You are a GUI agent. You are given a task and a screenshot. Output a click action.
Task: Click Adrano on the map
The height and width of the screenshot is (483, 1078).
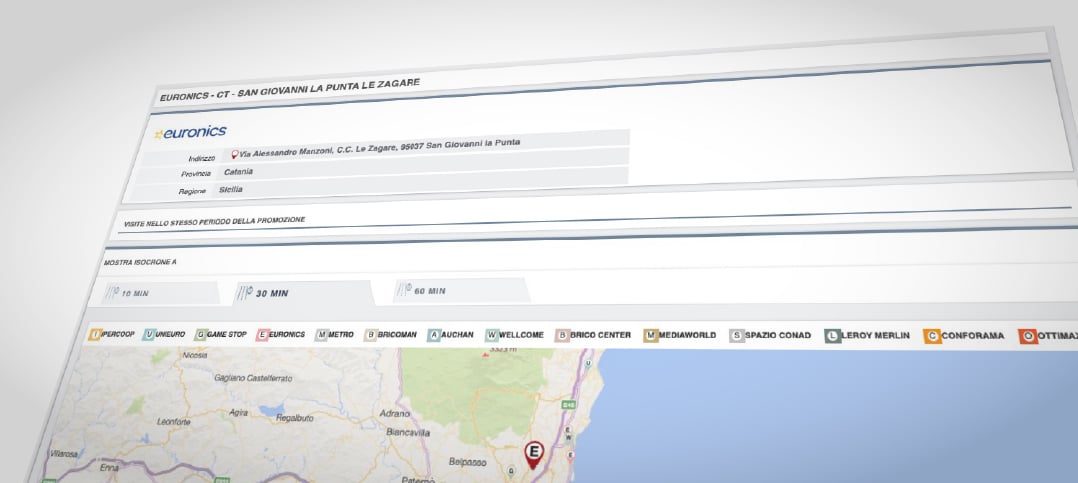pyautogui.click(x=395, y=414)
